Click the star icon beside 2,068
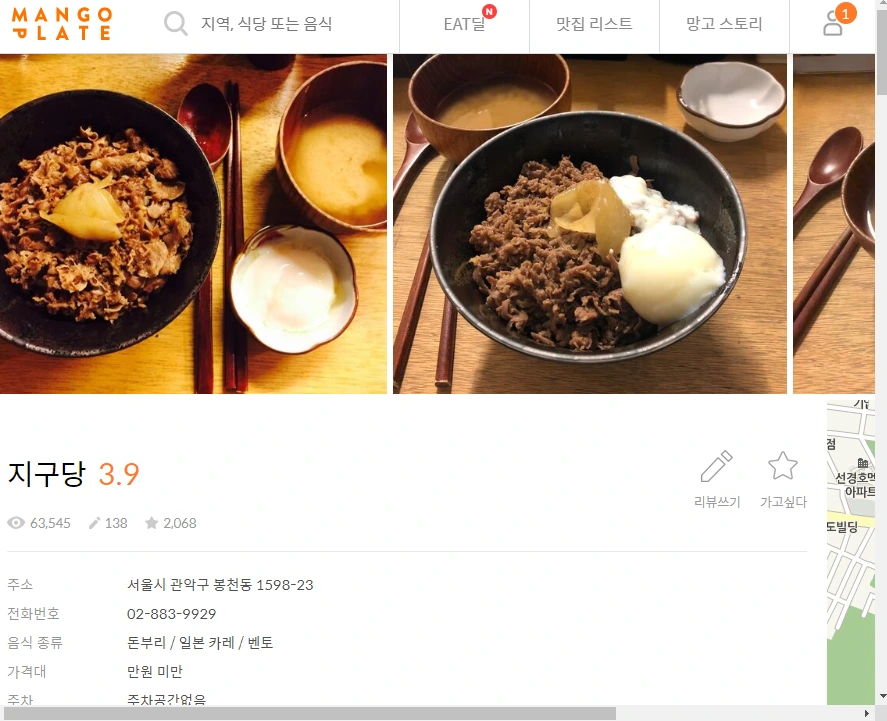Viewport: 887px width, 721px height. coord(151,523)
